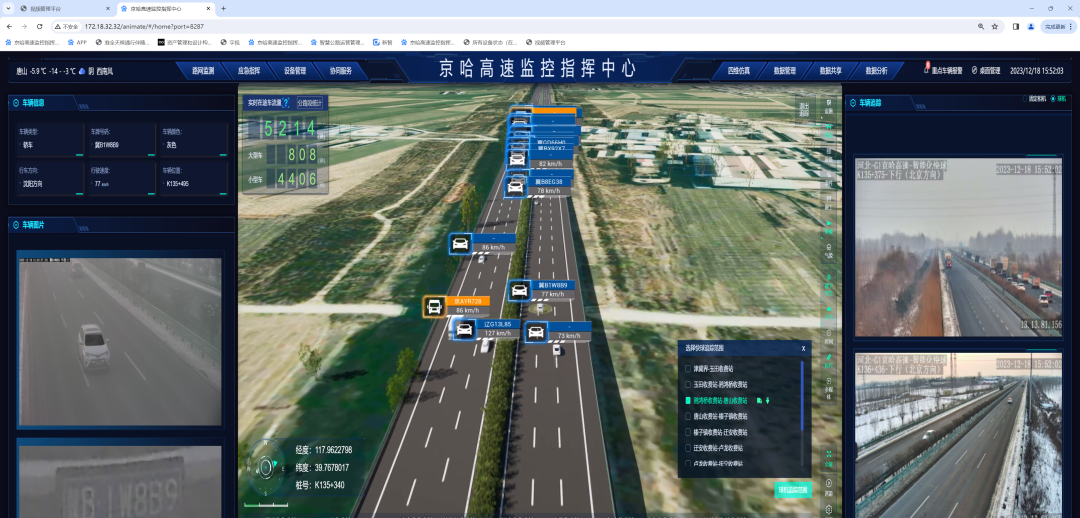Click the 车辆位置 value K135+495
Screen dimensions: 1080x518
[x=180, y=184]
